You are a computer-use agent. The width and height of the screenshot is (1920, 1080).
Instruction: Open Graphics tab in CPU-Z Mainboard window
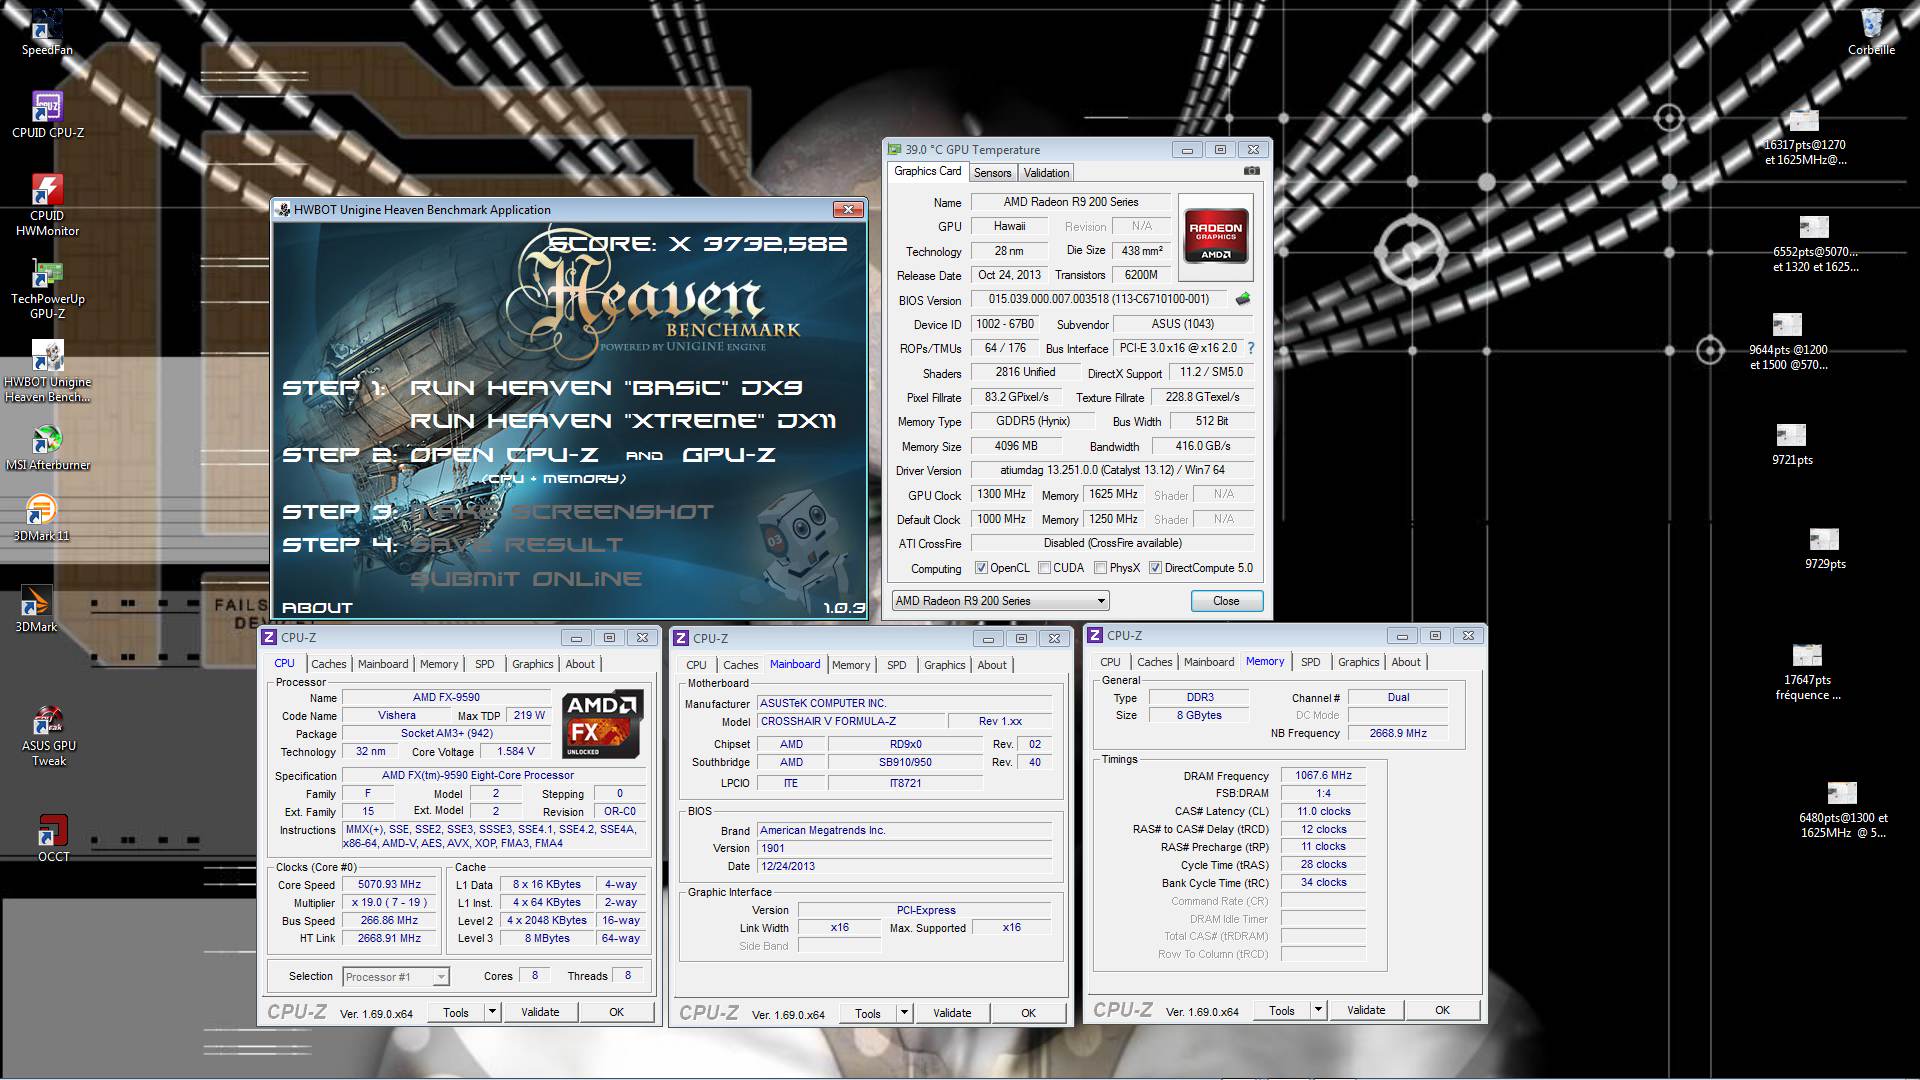click(x=944, y=665)
